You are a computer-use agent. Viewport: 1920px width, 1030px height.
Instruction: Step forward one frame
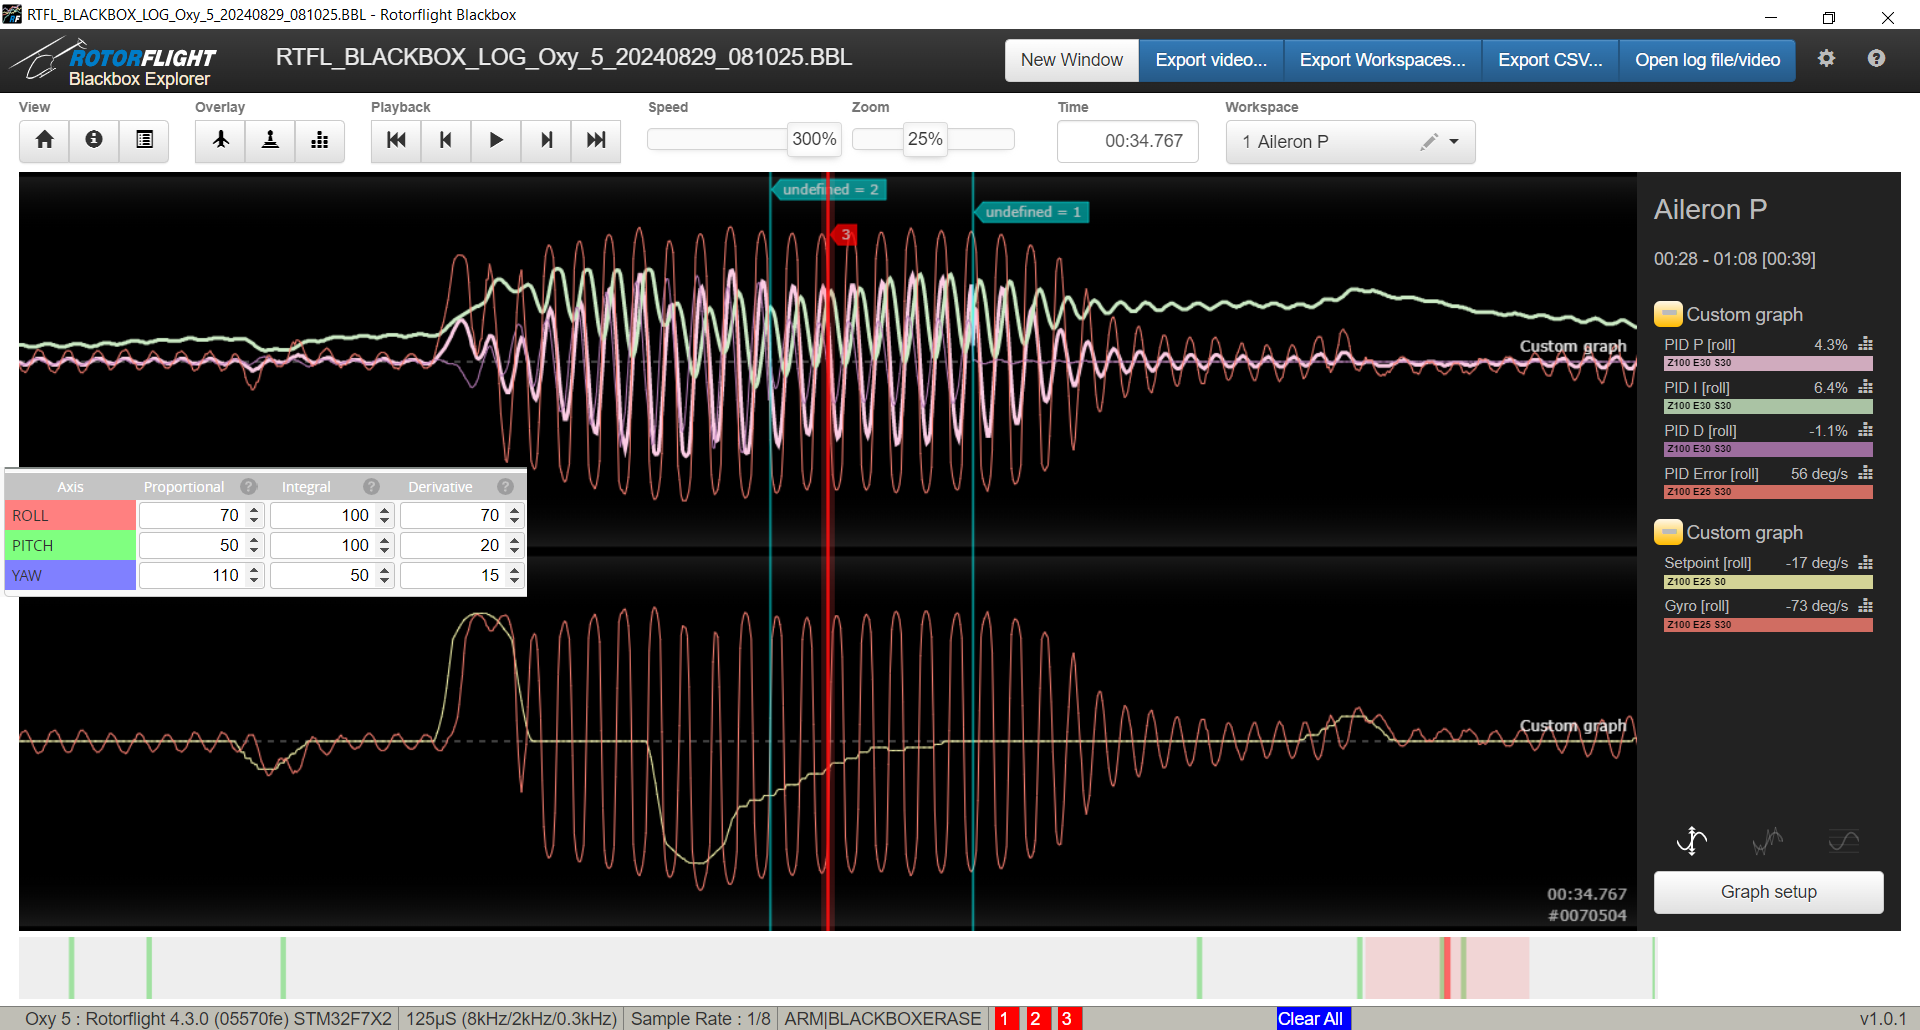pos(546,140)
